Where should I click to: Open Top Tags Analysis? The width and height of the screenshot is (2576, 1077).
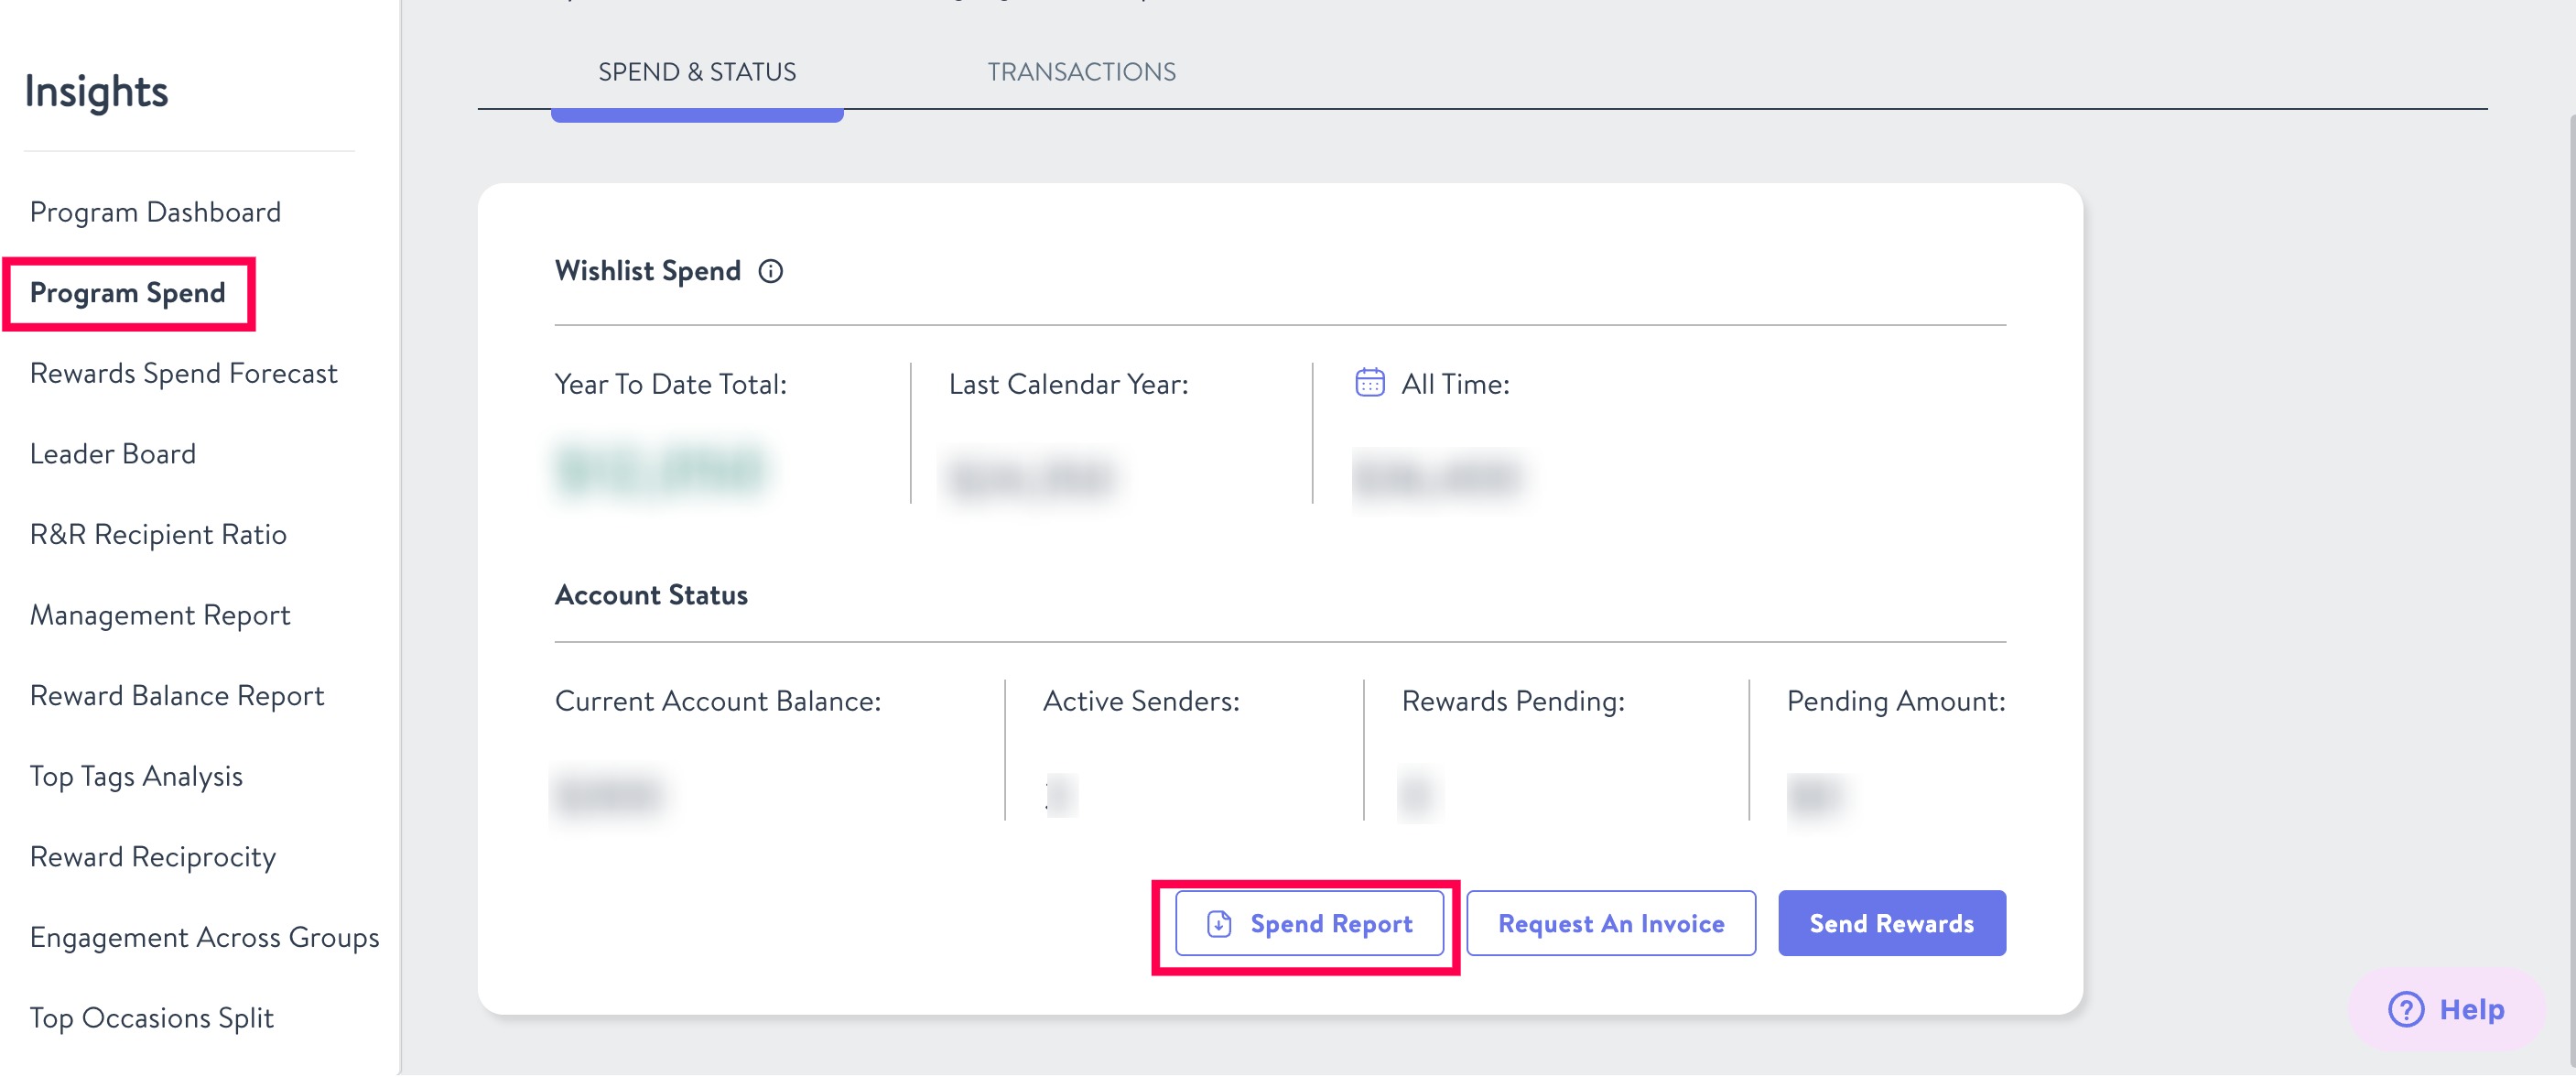pos(136,776)
